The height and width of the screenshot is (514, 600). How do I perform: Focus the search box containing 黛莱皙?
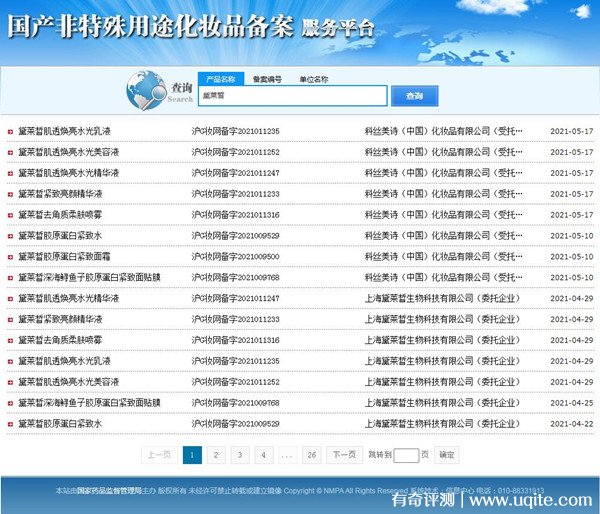pyautogui.click(x=291, y=95)
